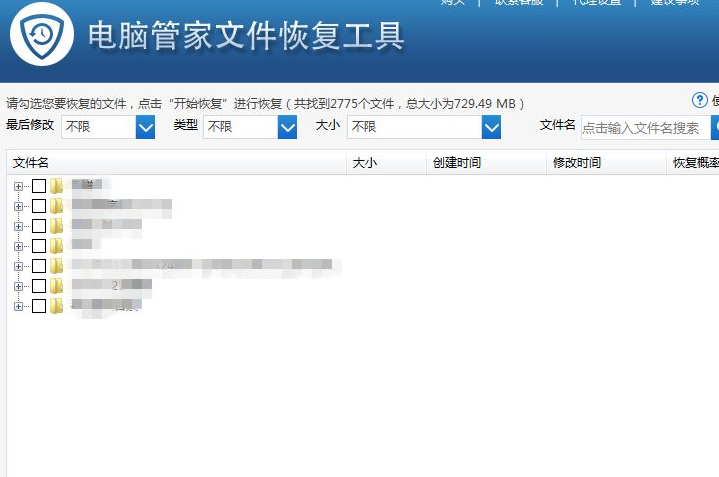Click the blue search button beside 文件名 field

pyautogui.click(x=715, y=127)
